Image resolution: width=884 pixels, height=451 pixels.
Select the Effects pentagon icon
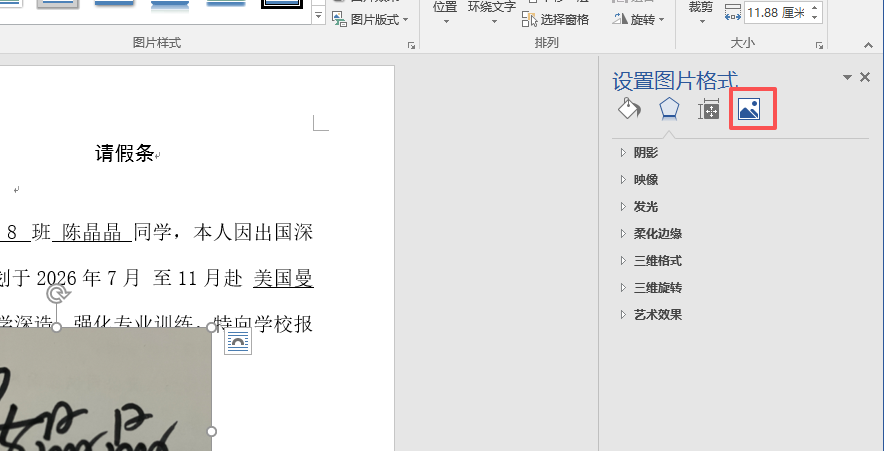[x=669, y=109]
